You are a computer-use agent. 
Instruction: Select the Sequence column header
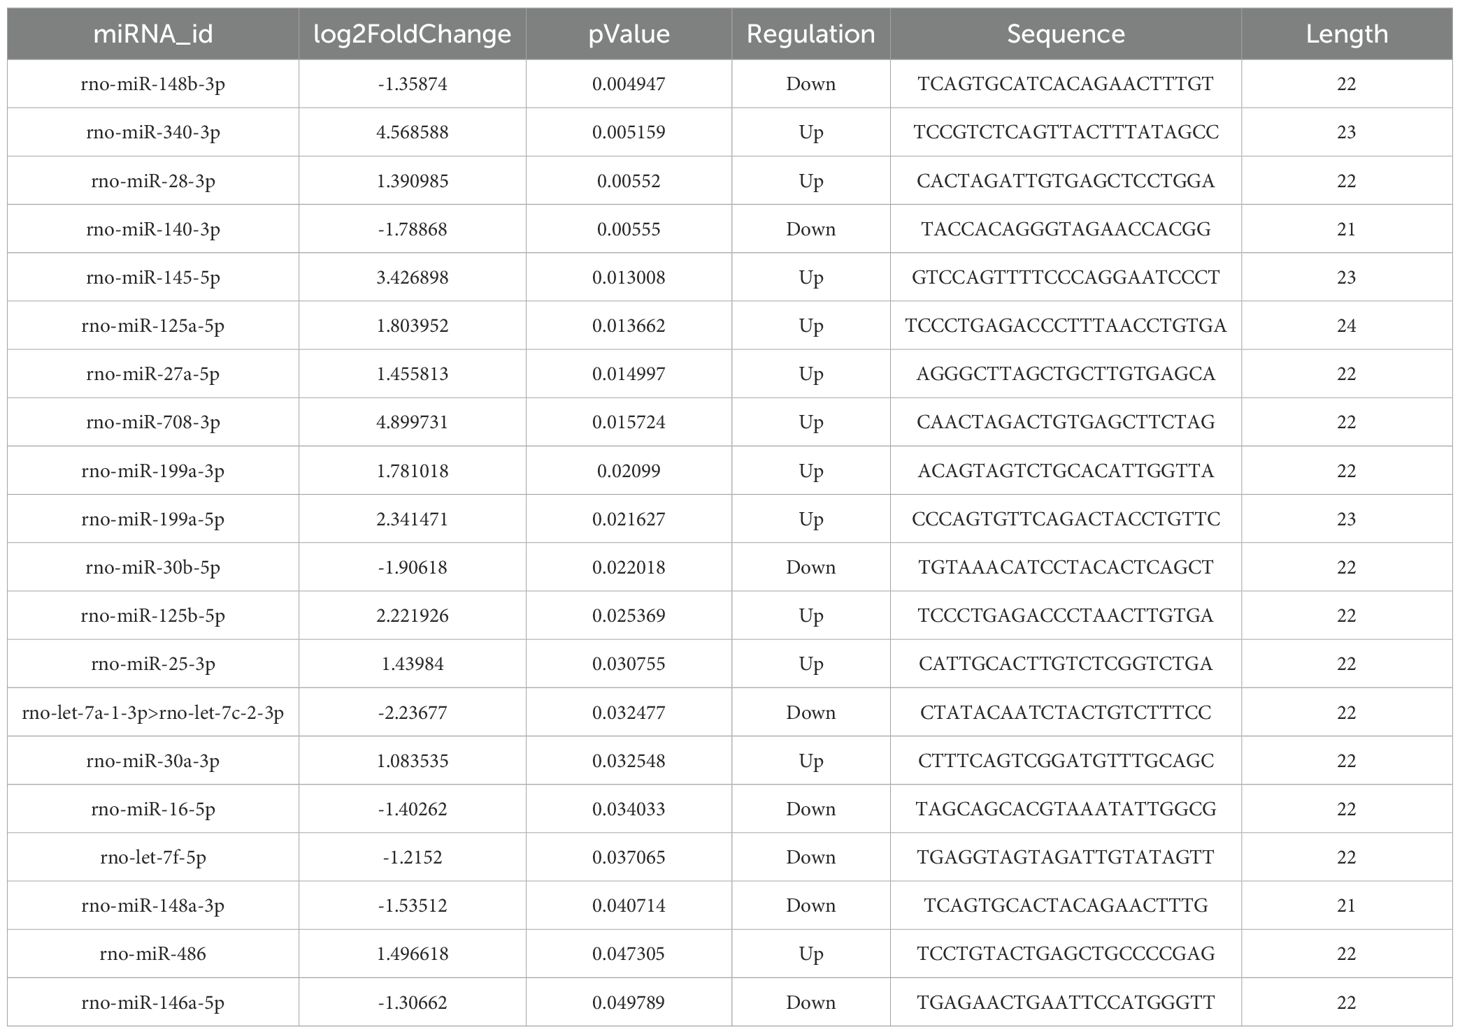[x=1065, y=34]
